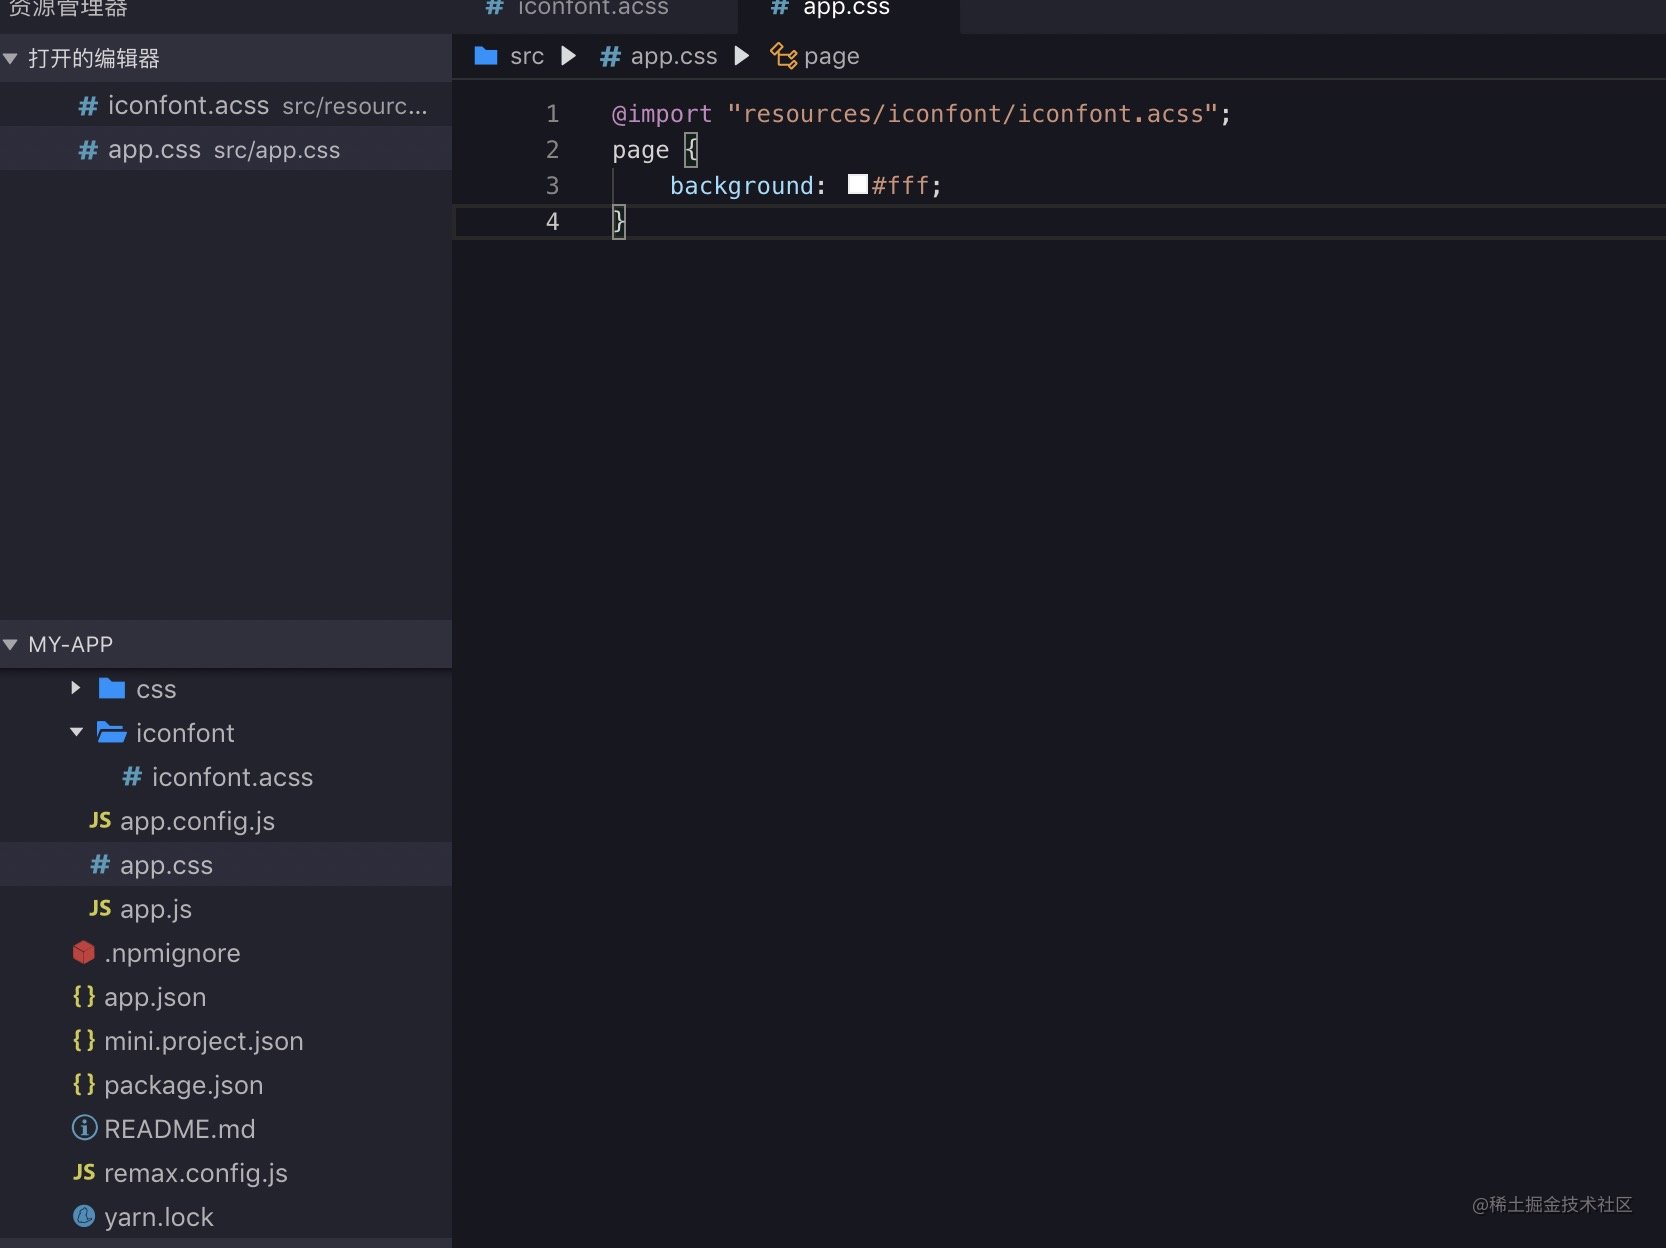Click the background property on line 3
This screenshot has width=1666, height=1248.
742,186
